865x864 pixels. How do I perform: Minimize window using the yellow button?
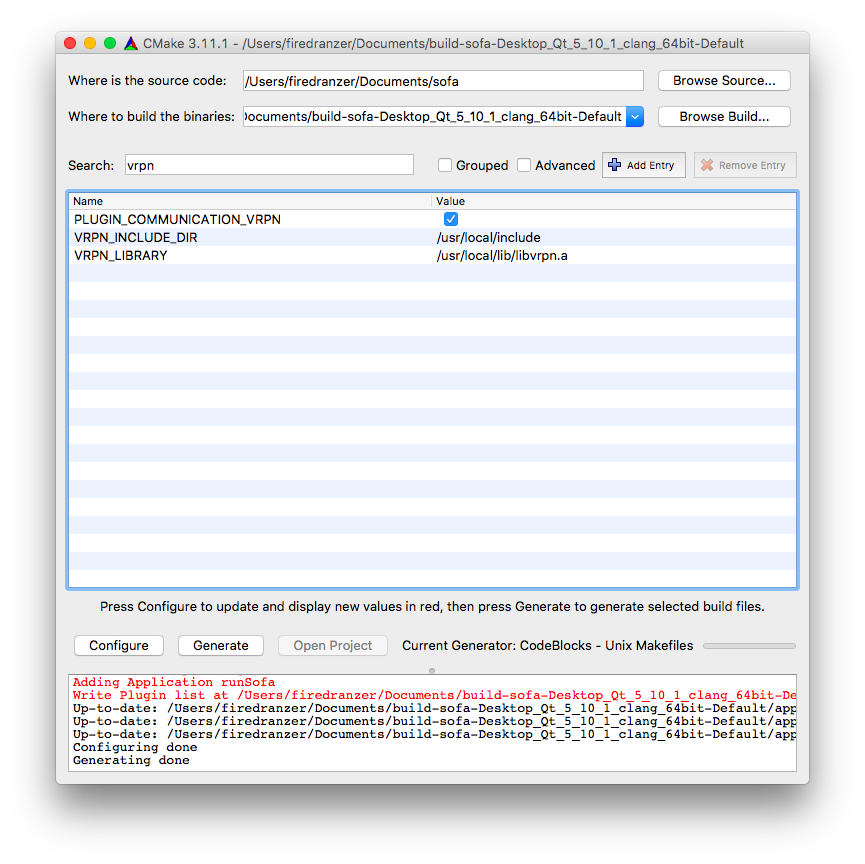click(x=90, y=43)
